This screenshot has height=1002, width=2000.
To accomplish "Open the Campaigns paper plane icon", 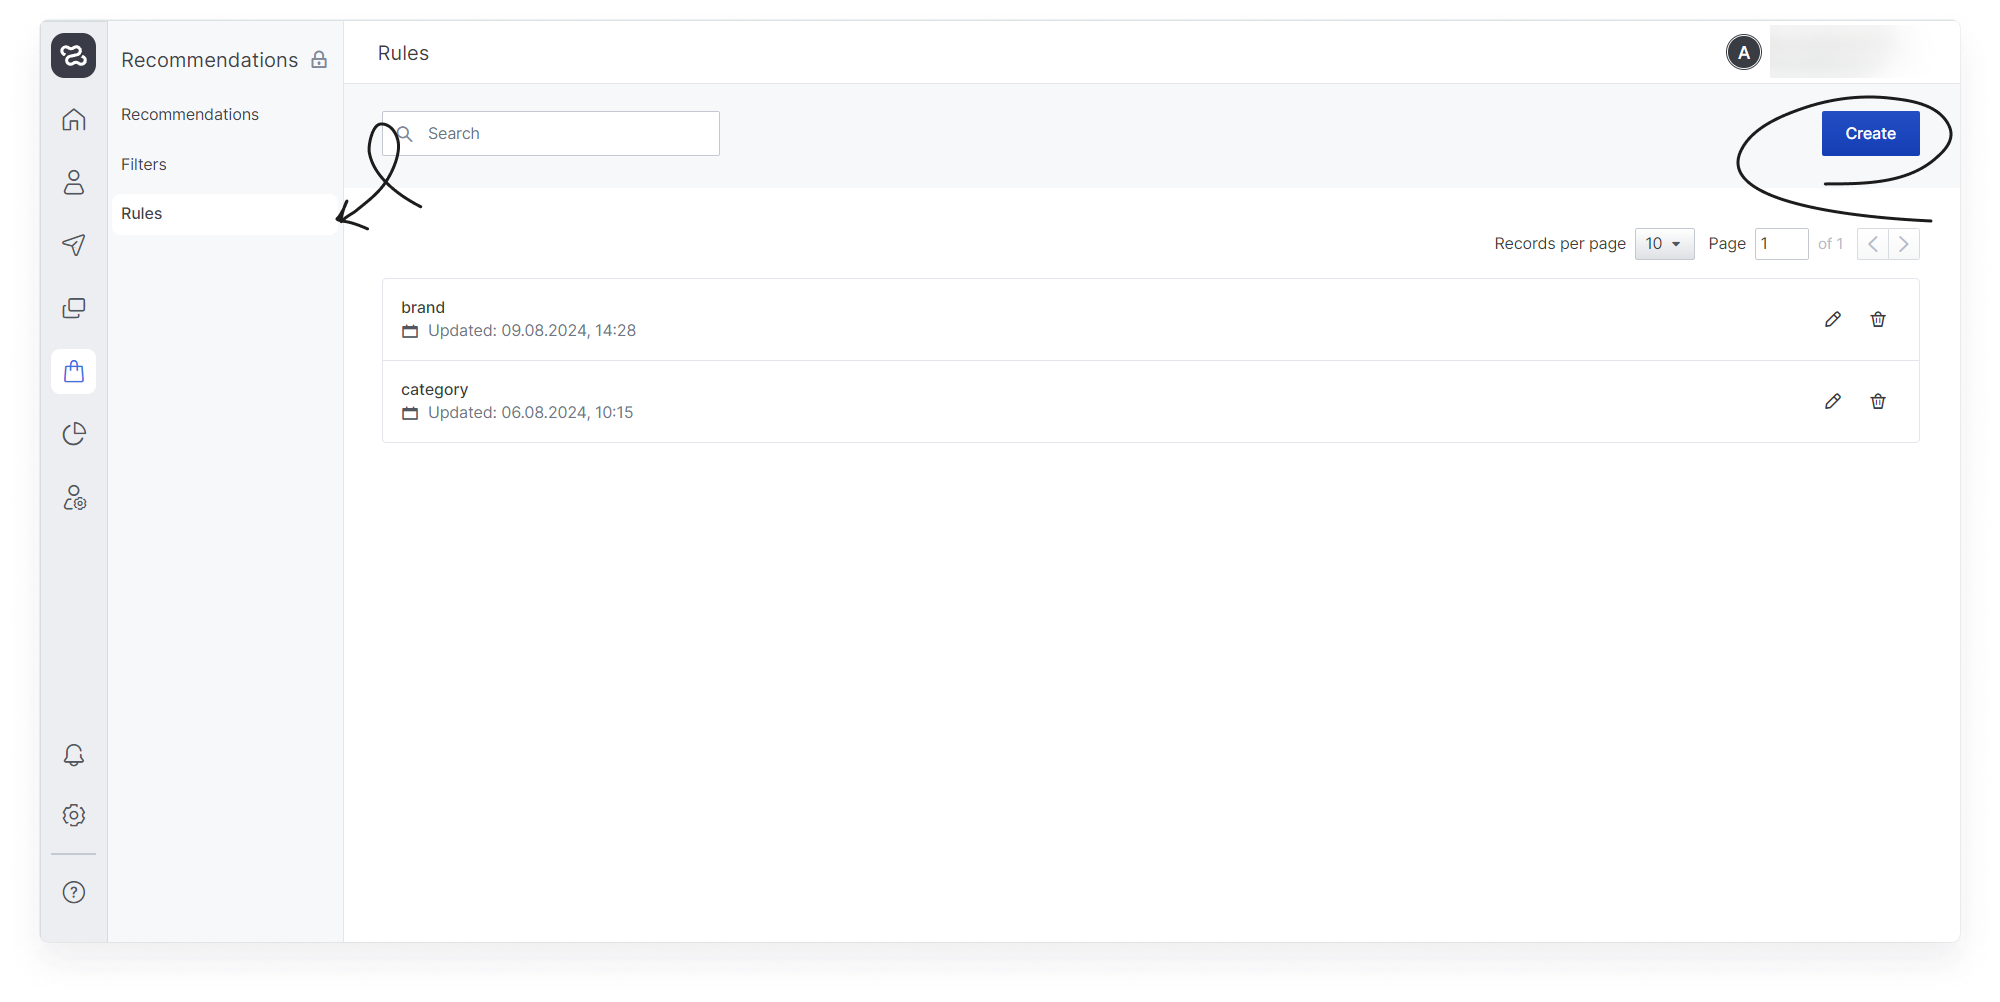I will [74, 245].
